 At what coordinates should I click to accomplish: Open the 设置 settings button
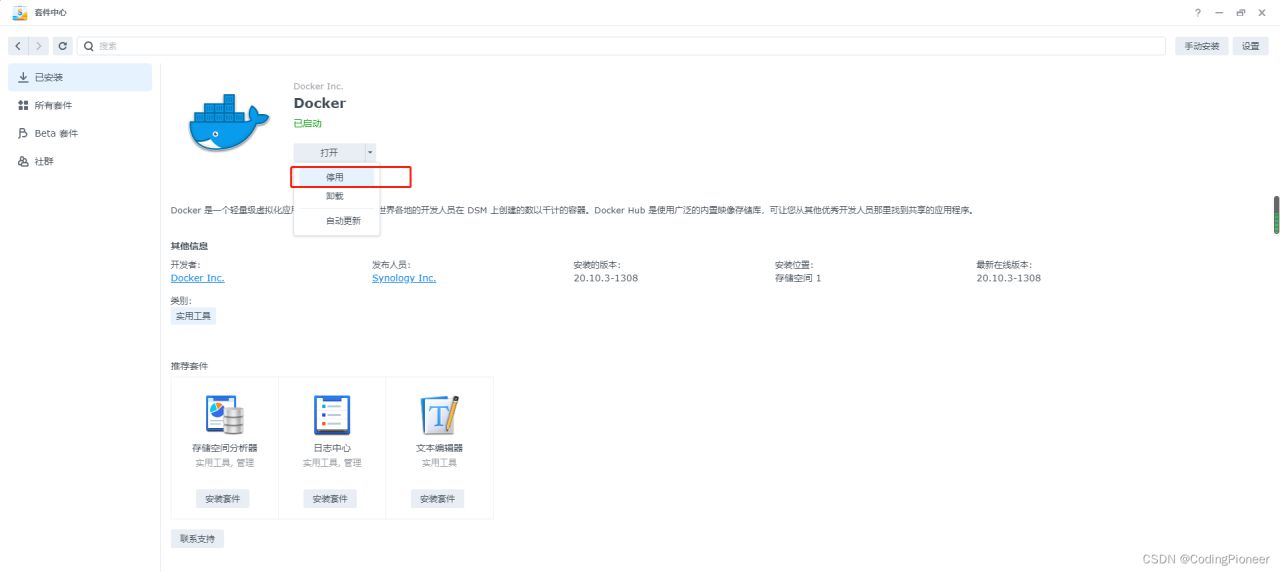coord(1251,46)
